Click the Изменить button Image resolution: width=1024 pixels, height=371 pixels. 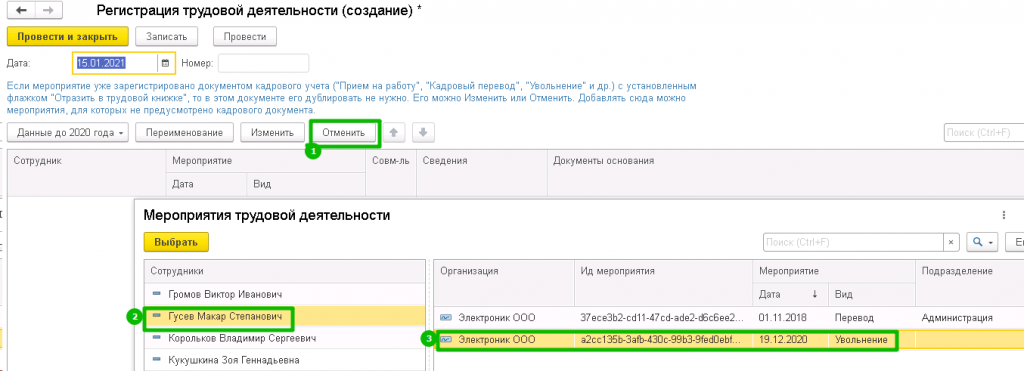[x=272, y=133]
